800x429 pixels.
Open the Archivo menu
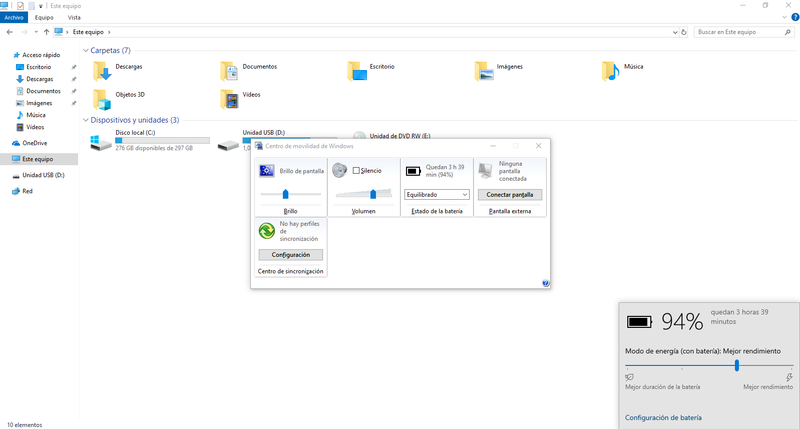coord(14,17)
